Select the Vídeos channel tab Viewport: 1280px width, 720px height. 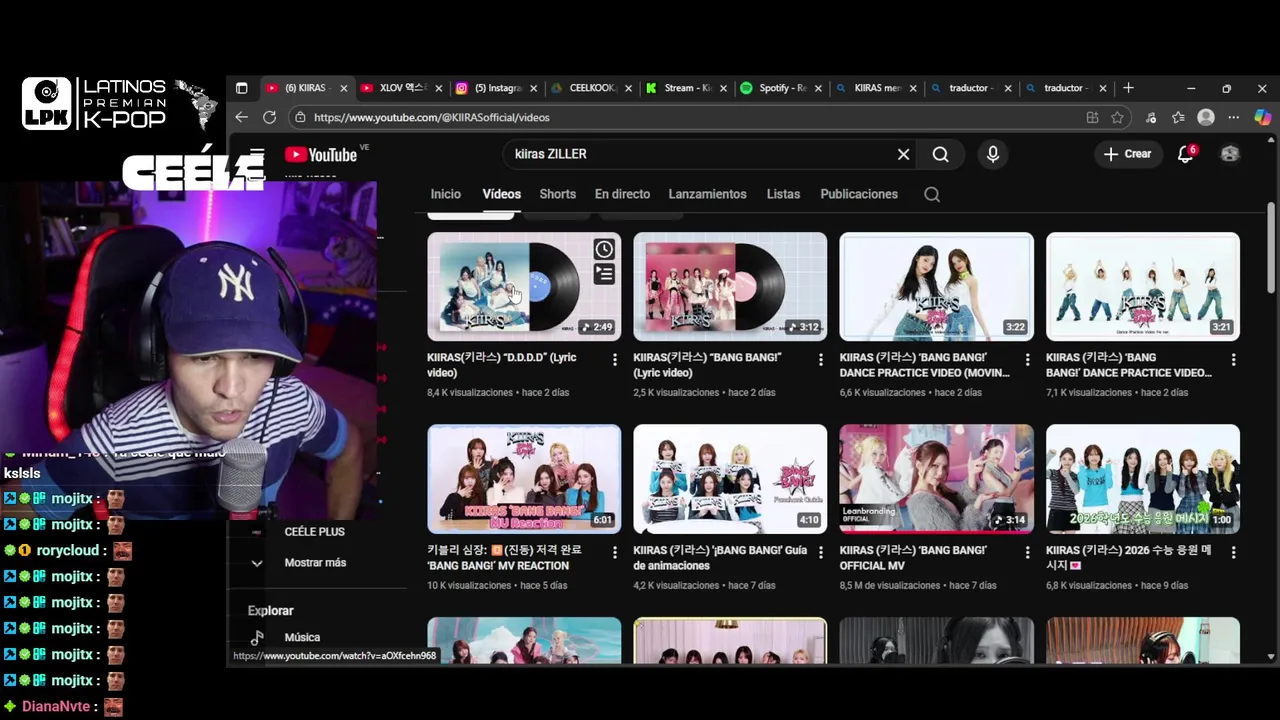point(502,194)
